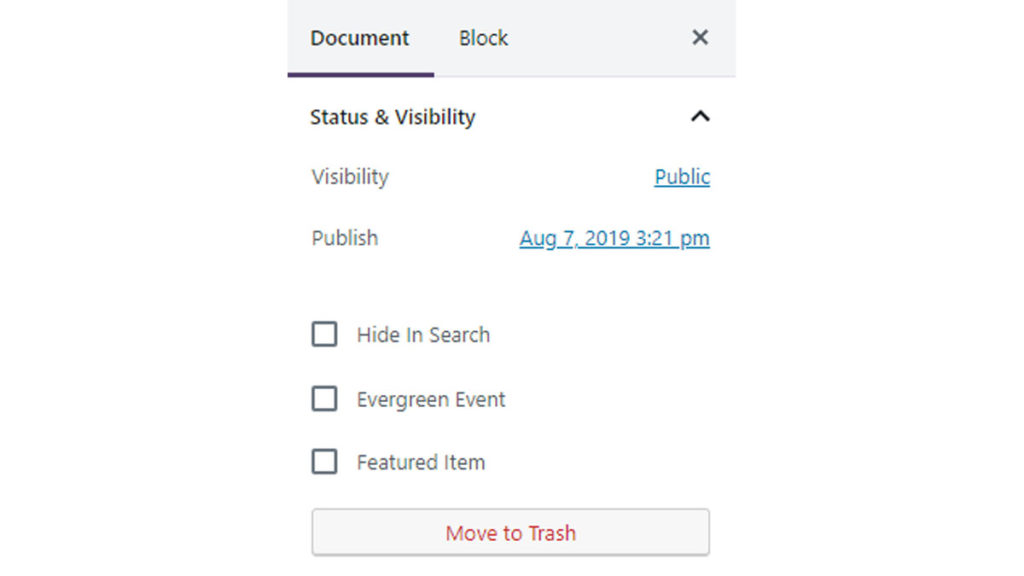
Task: Tick the Hide In Search checkbox
Action: 324,334
